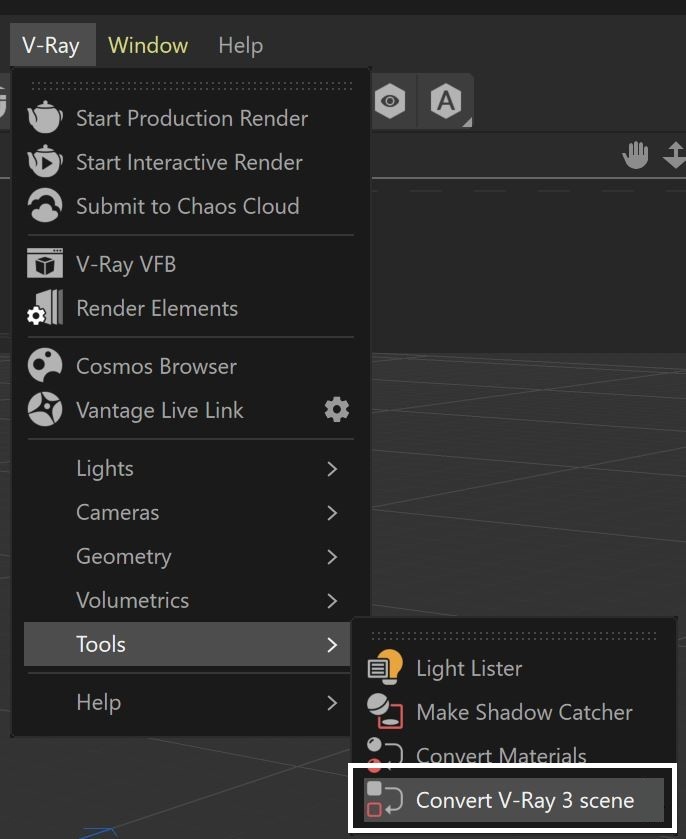Toggle the hexagon eye visibility toolbar button
This screenshot has height=839, width=686.
(x=390, y=101)
